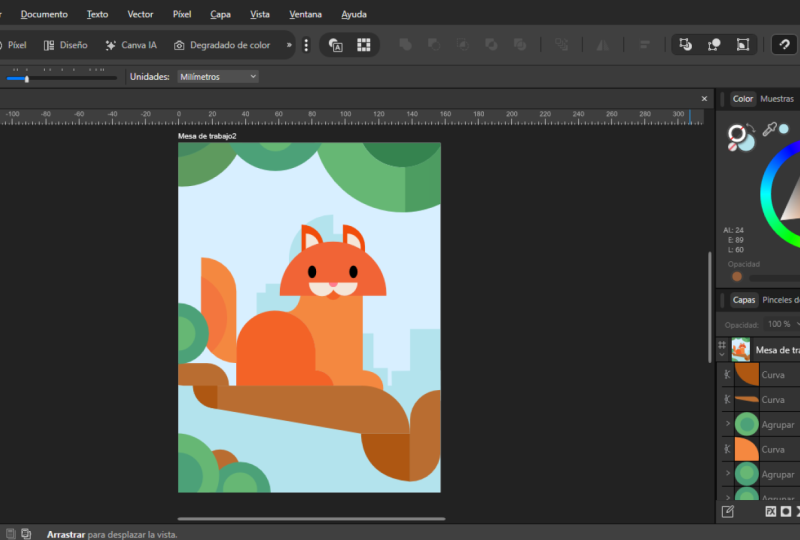Screen dimensions: 800x540
Task: Open the Capa menu
Action: tap(220, 14)
